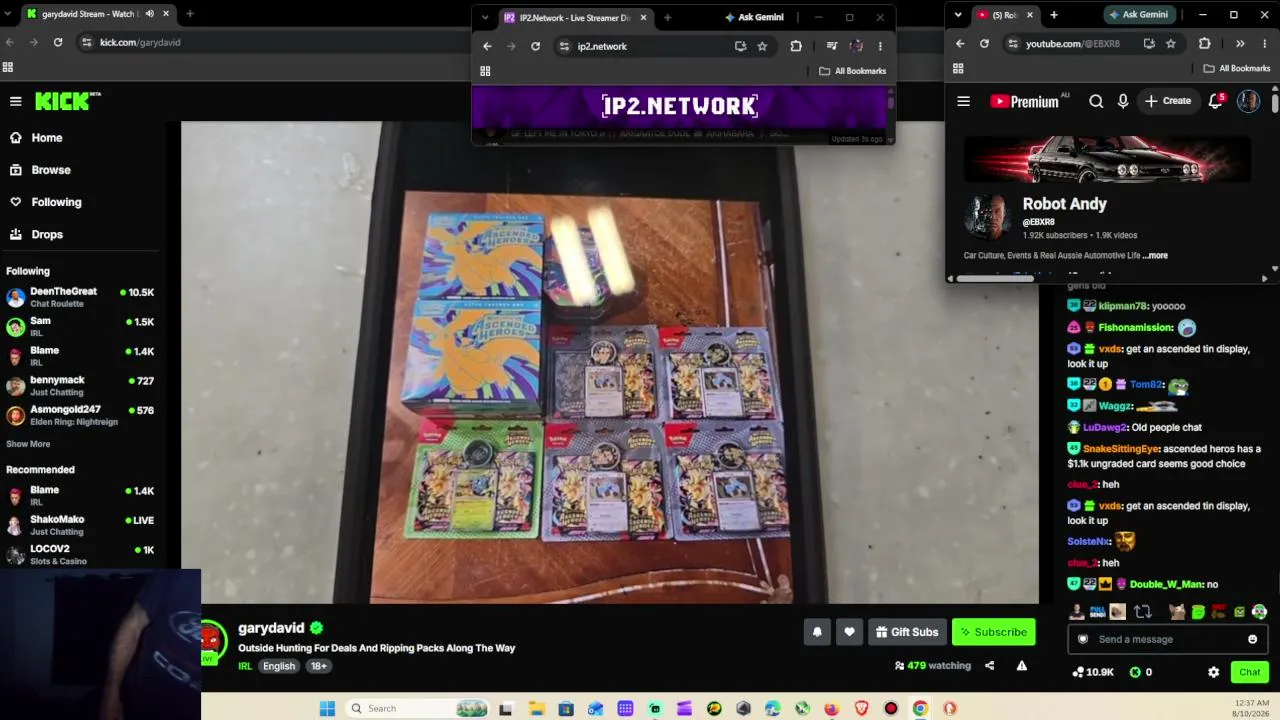
Task: Mute the garydavid tab via speaker icon
Action: [150, 14]
